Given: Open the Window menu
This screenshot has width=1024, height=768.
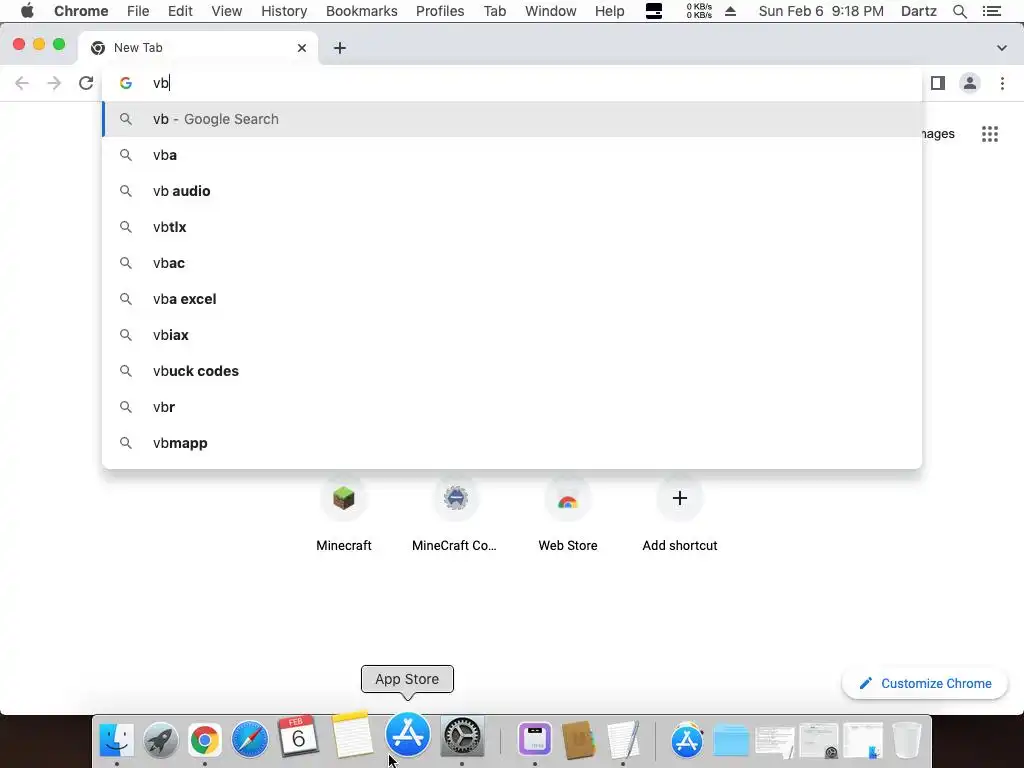Looking at the screenshot, I should click(551, 11).
